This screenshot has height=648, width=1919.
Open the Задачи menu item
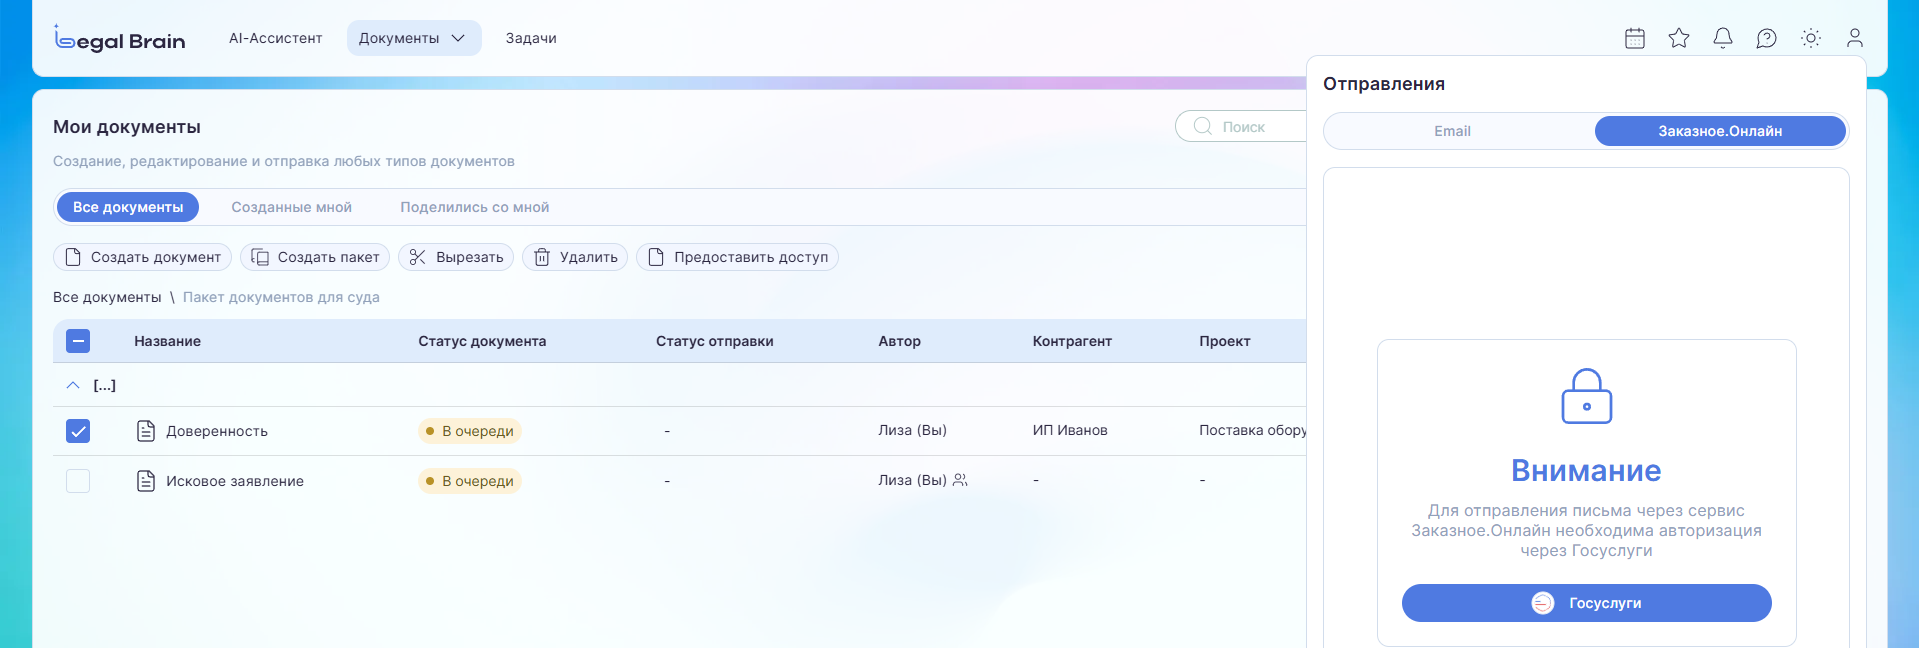[x=531, y=38]
